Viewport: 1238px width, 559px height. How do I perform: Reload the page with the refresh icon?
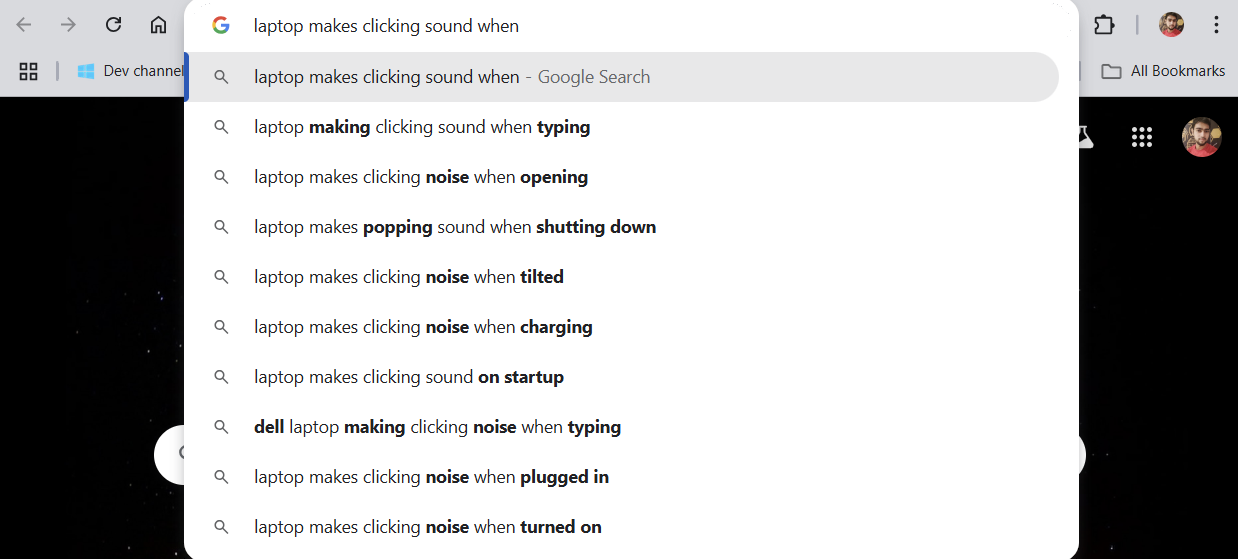(x=113, y=25)
